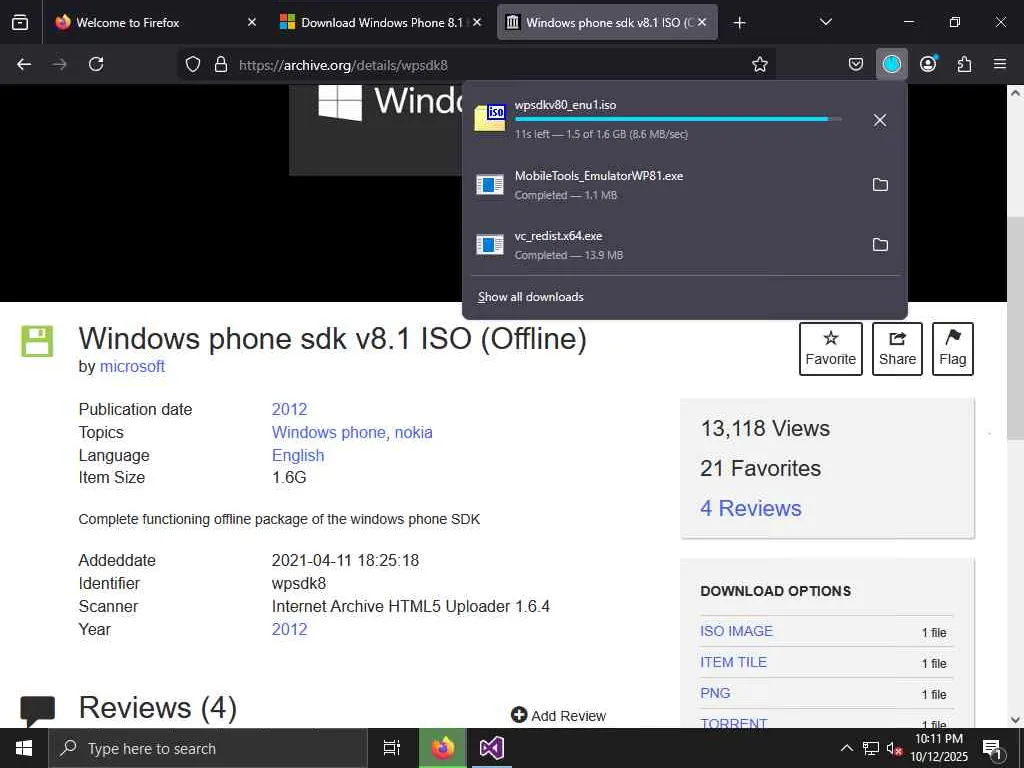The image size is (1024, 768).
Task: Click the 21 Favorites text
Action: [x=761, y=468]
